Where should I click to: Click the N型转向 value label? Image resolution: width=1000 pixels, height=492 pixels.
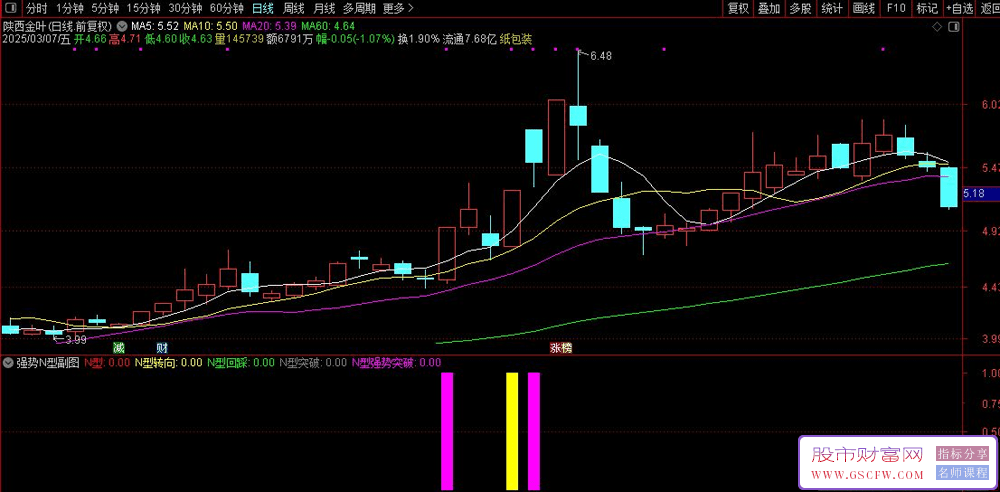[x=168, y=363]
